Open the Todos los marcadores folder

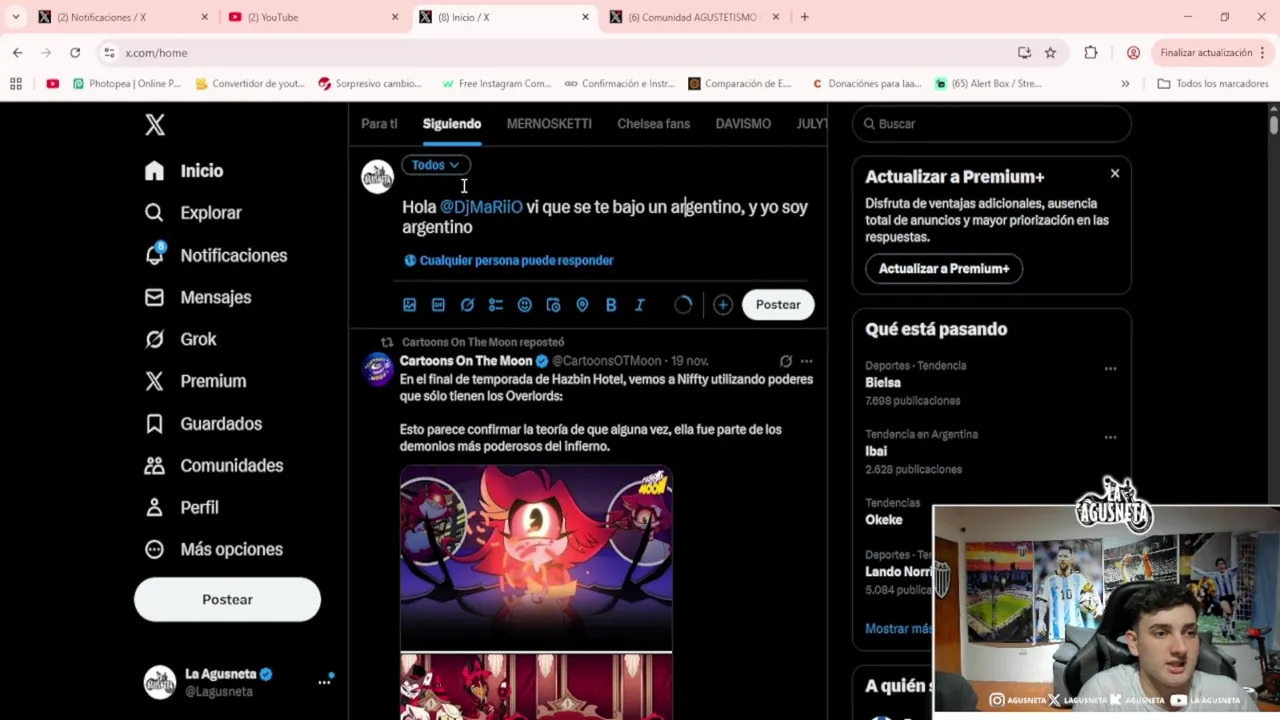tap(1212, 84)
